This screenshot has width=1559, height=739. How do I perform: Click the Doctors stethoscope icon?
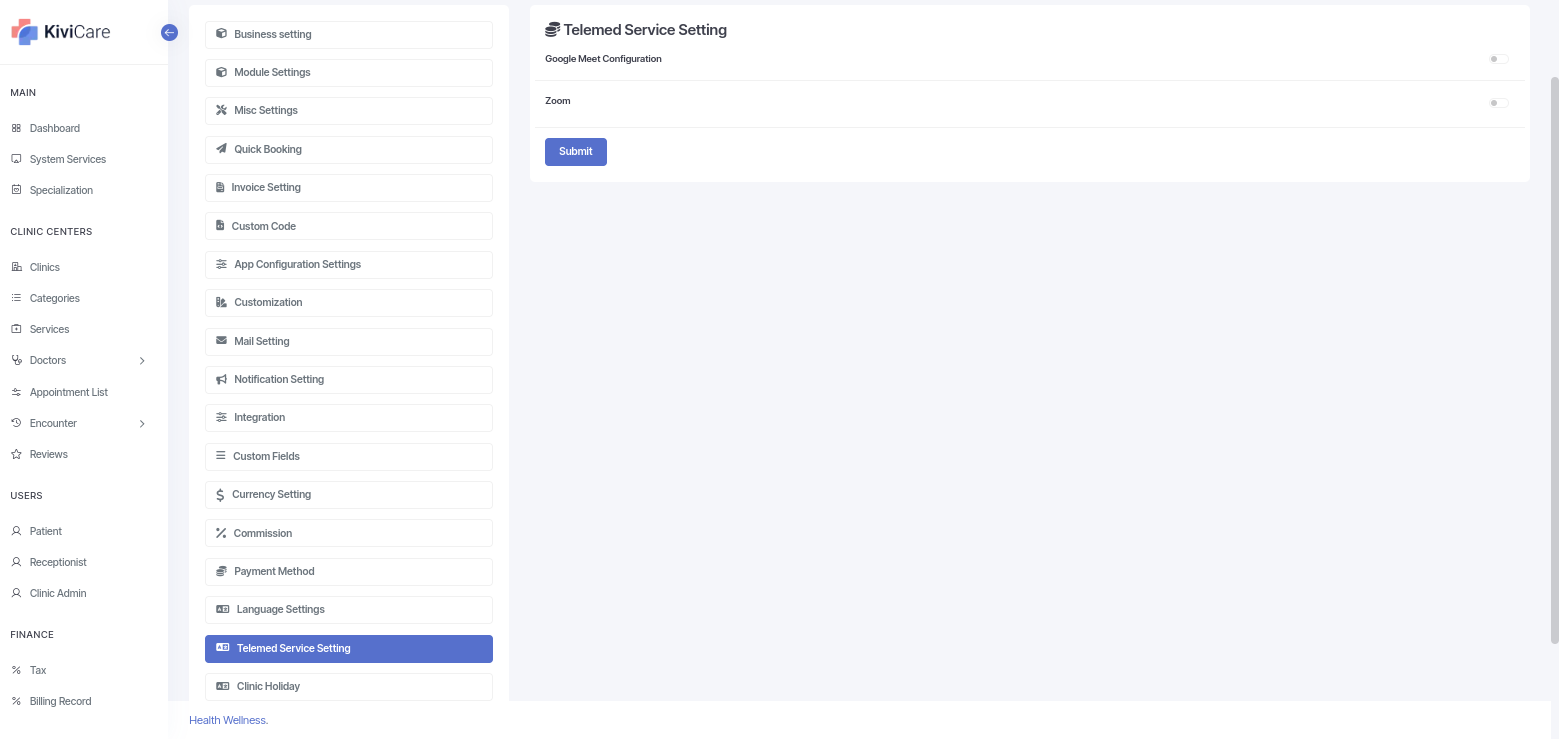(x=16, y=360)
